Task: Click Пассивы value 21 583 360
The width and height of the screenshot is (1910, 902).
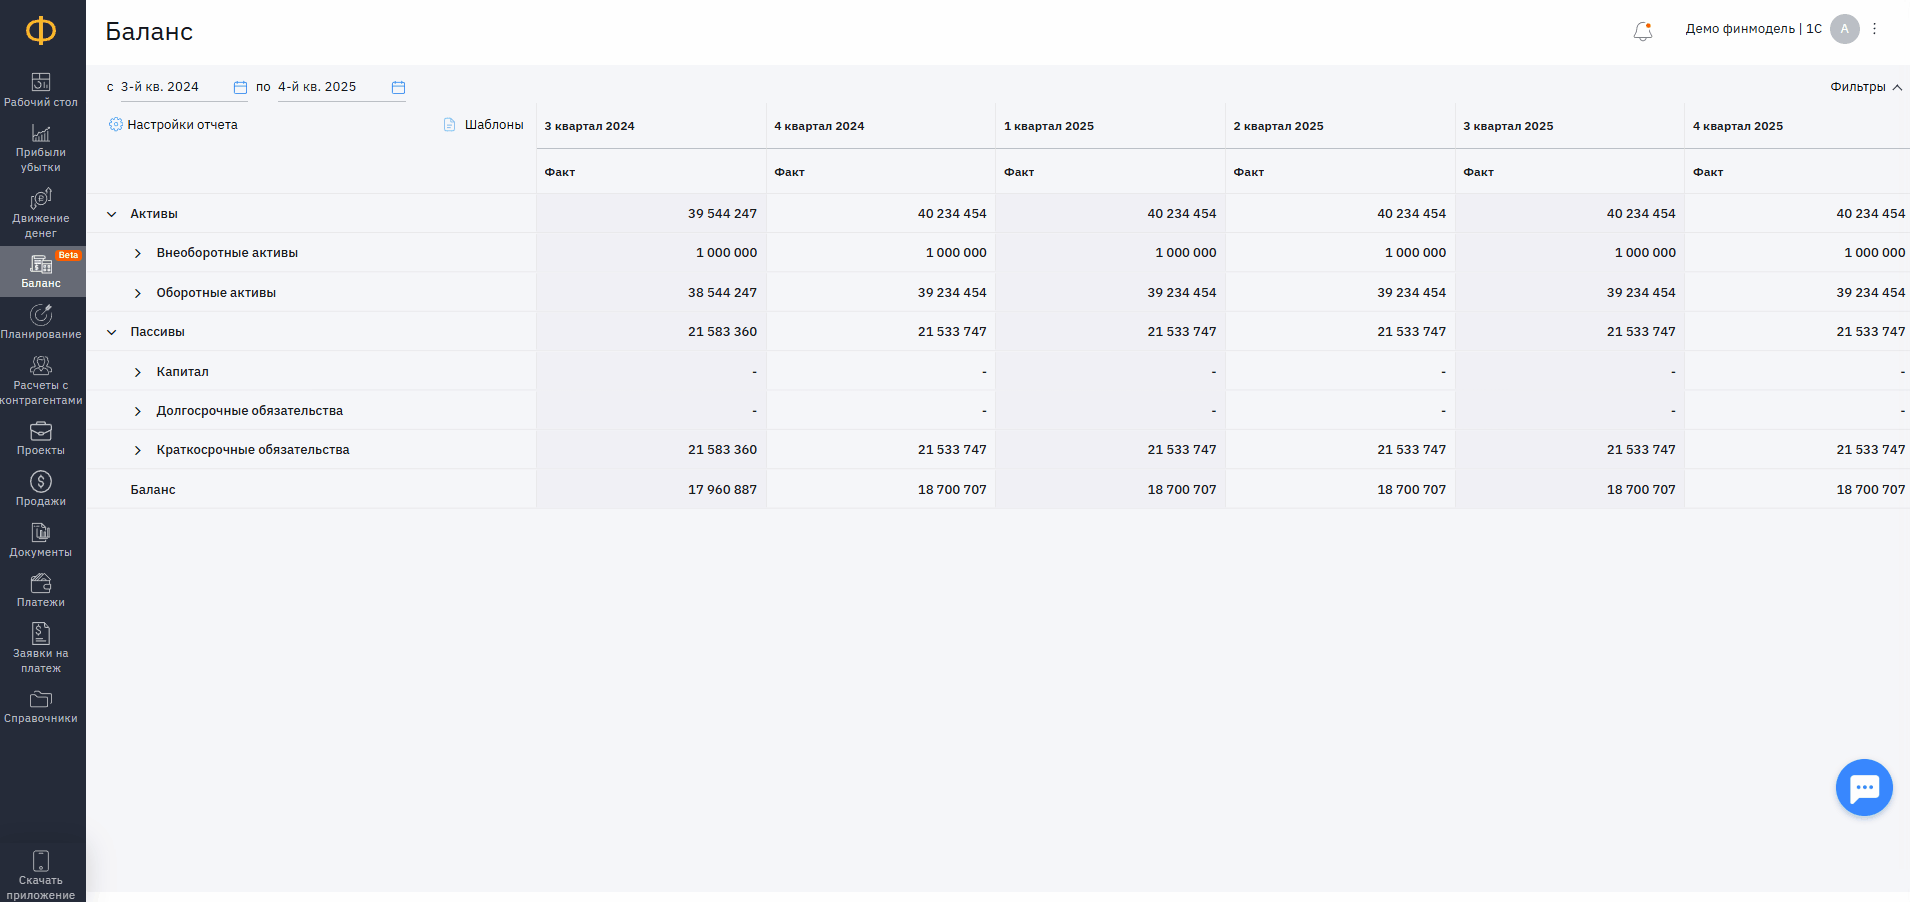Action: (x=722, y=332)
